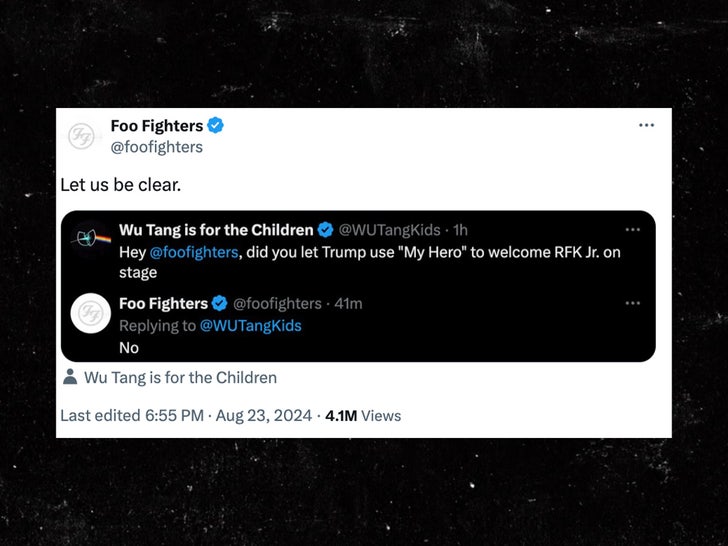Viewport: 728px width, 546px height.
Task: Click "Last edited" to view edit history
Action: [94, 415]
